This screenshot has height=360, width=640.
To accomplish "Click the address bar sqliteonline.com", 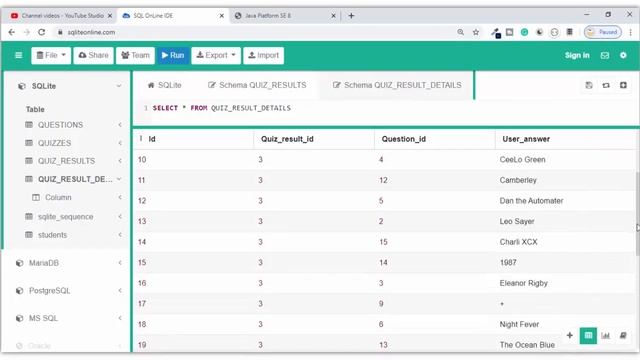I will click(91, 32).
